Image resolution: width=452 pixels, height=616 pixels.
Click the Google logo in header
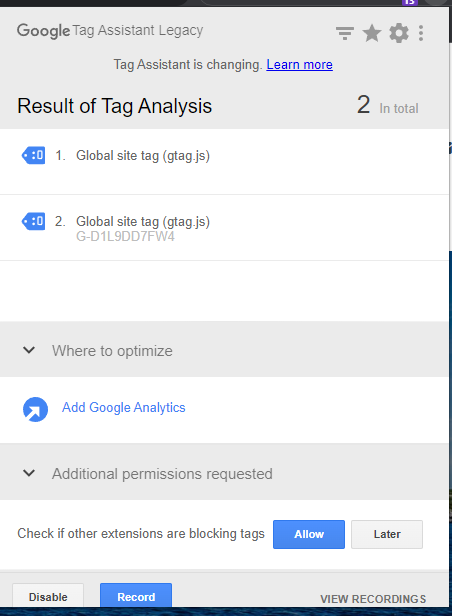[x=43, y=31]
